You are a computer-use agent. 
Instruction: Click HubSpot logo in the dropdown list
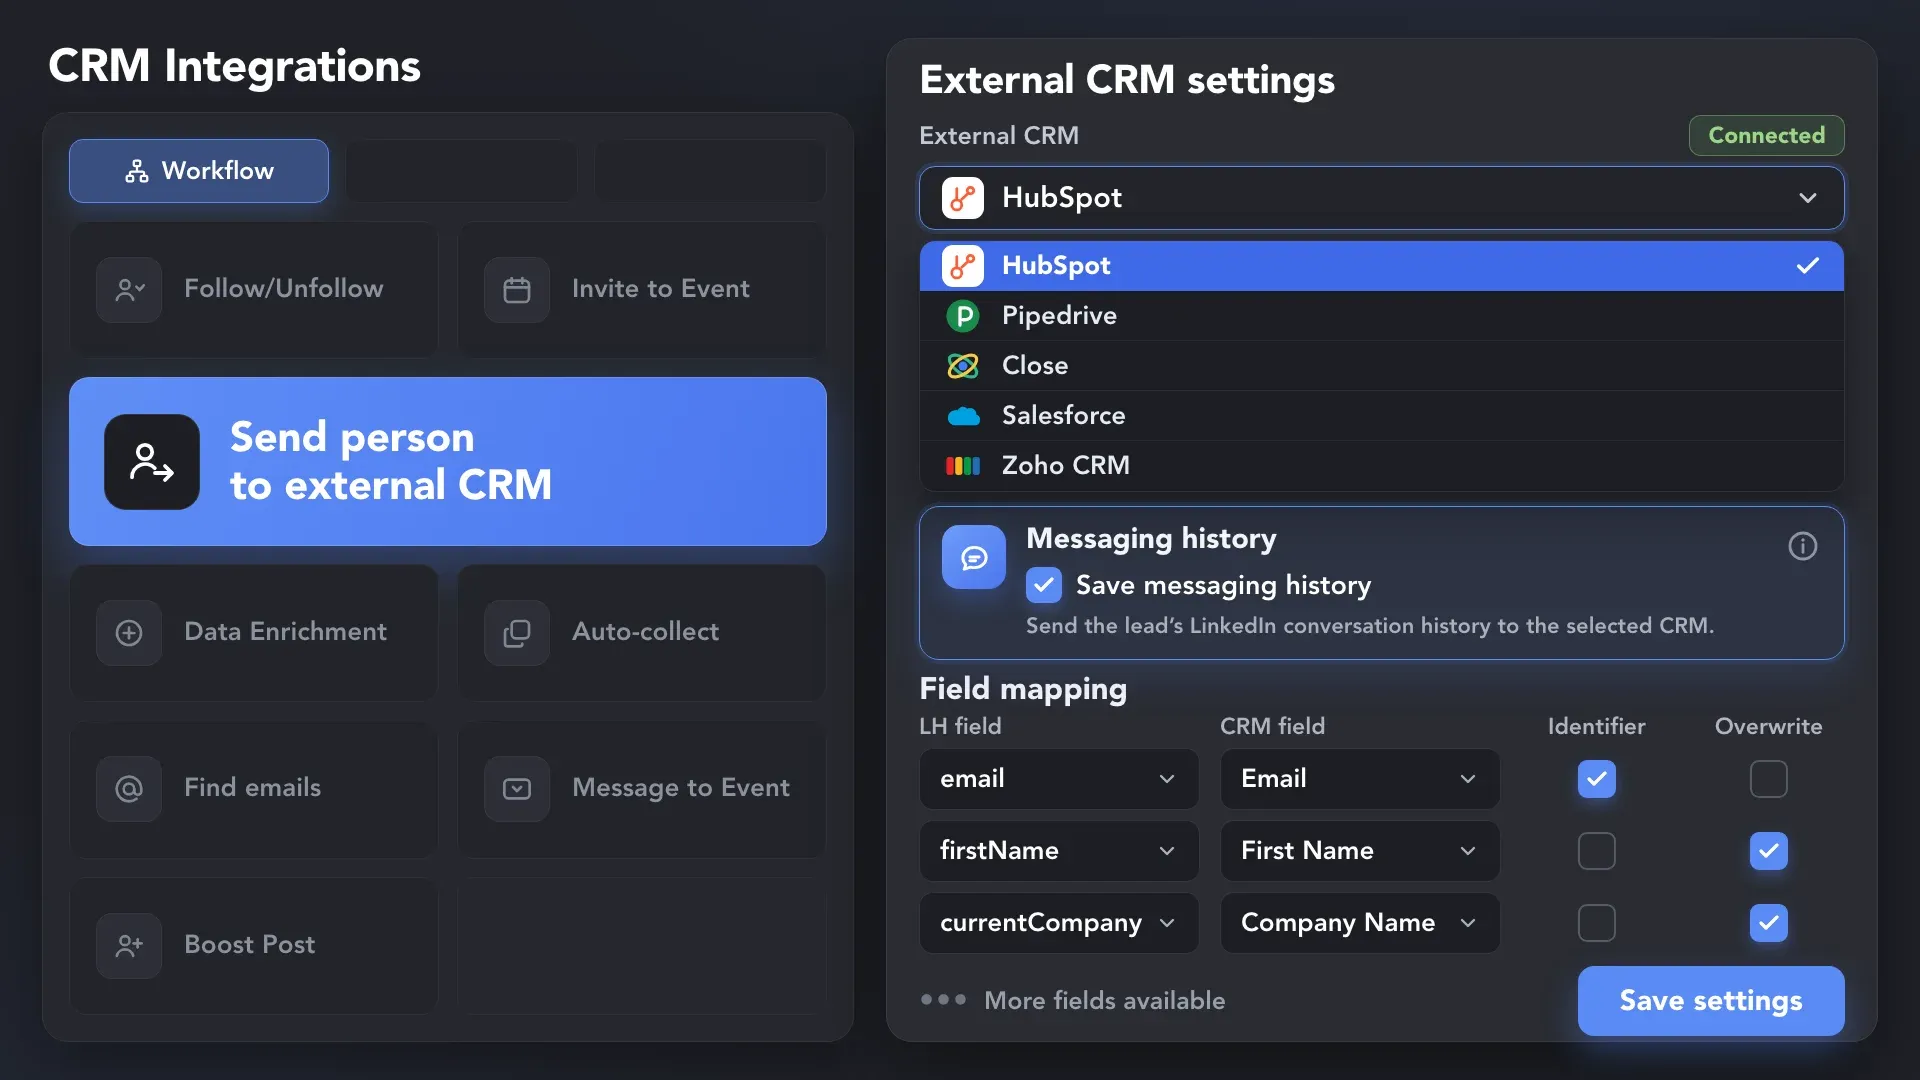click(x=963, y=266)
